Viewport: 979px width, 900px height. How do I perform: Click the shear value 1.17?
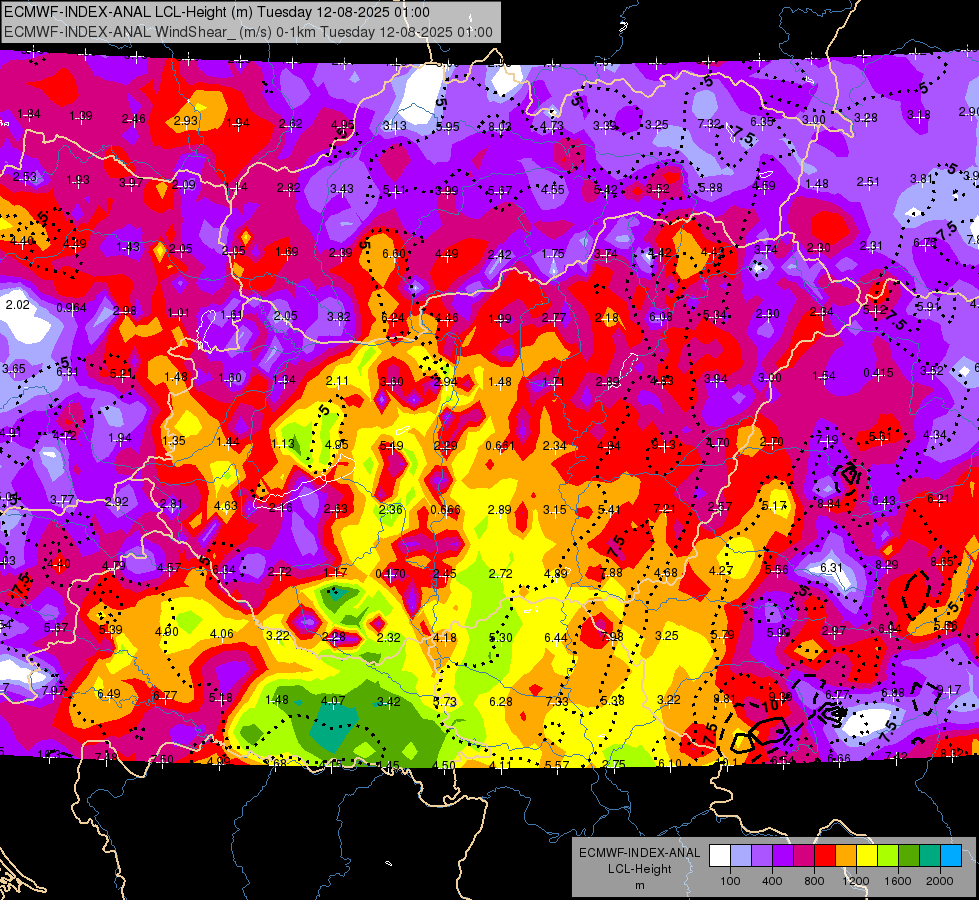coord(335,573)
